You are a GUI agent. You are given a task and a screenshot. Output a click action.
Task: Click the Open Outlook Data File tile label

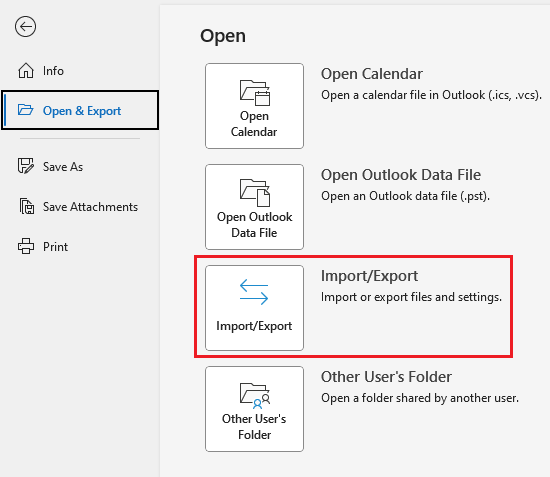coord(254,225)
